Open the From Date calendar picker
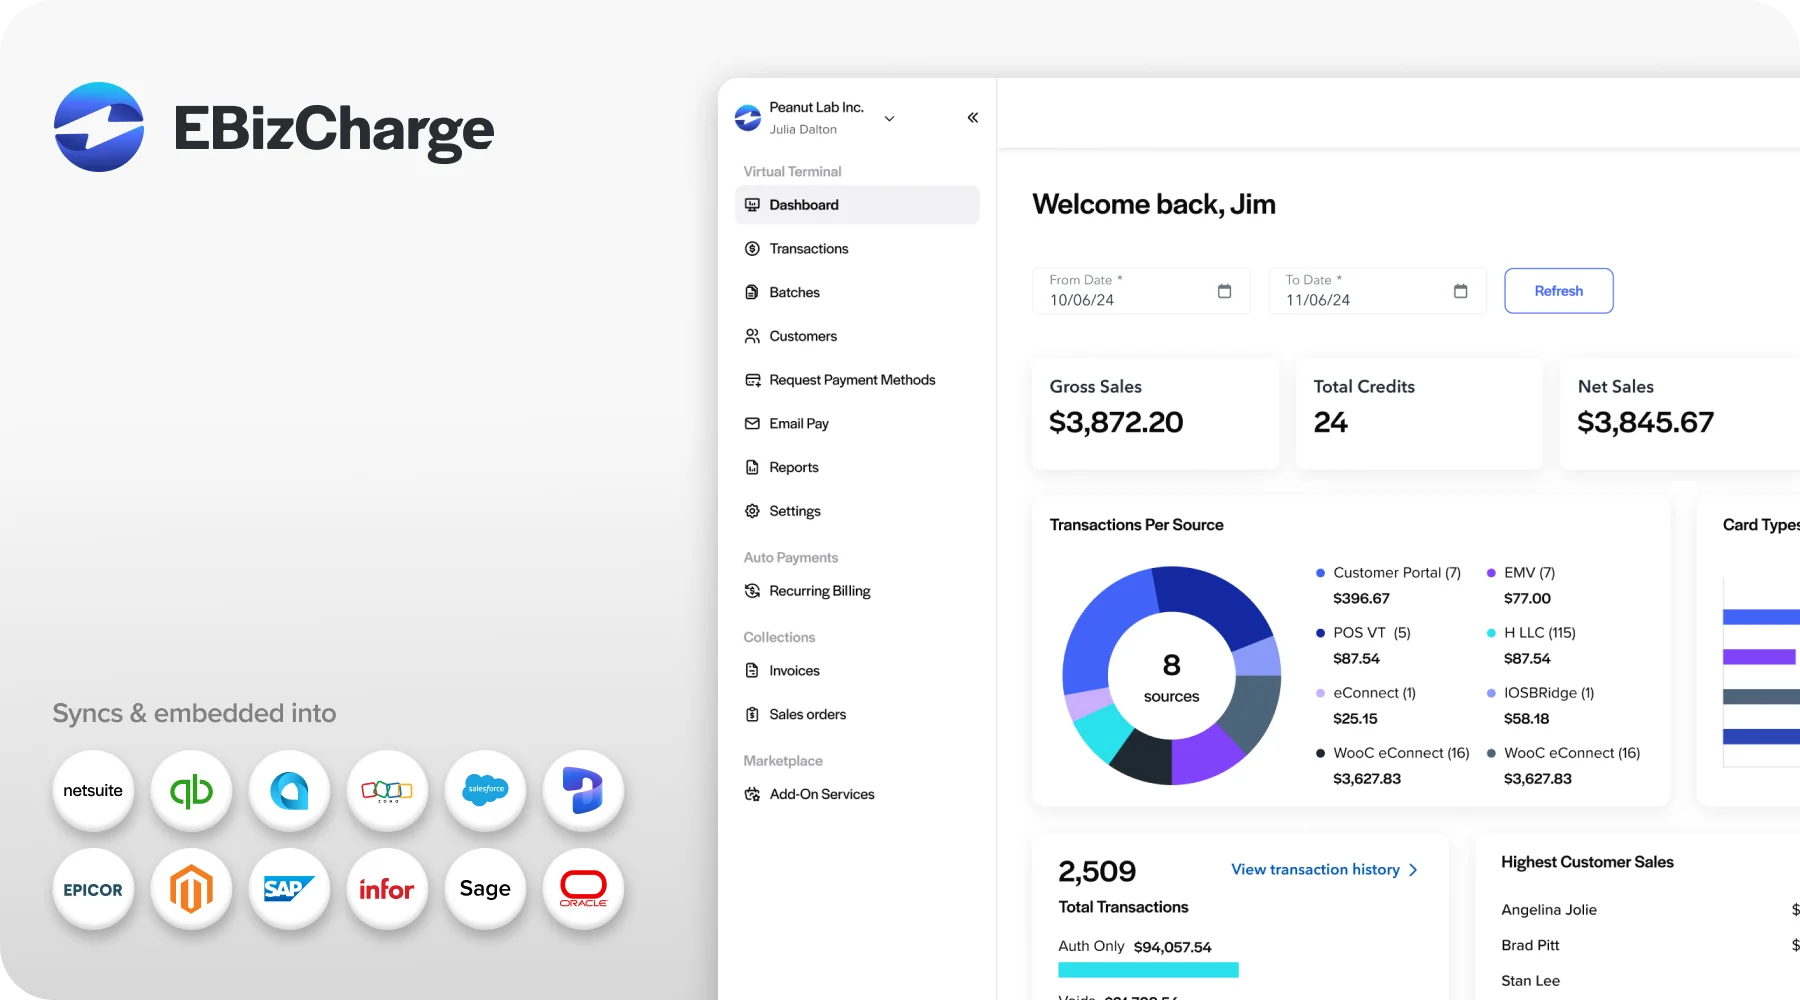Viewport: 1800px width, 1000px height. click(x=1224, y=291)
